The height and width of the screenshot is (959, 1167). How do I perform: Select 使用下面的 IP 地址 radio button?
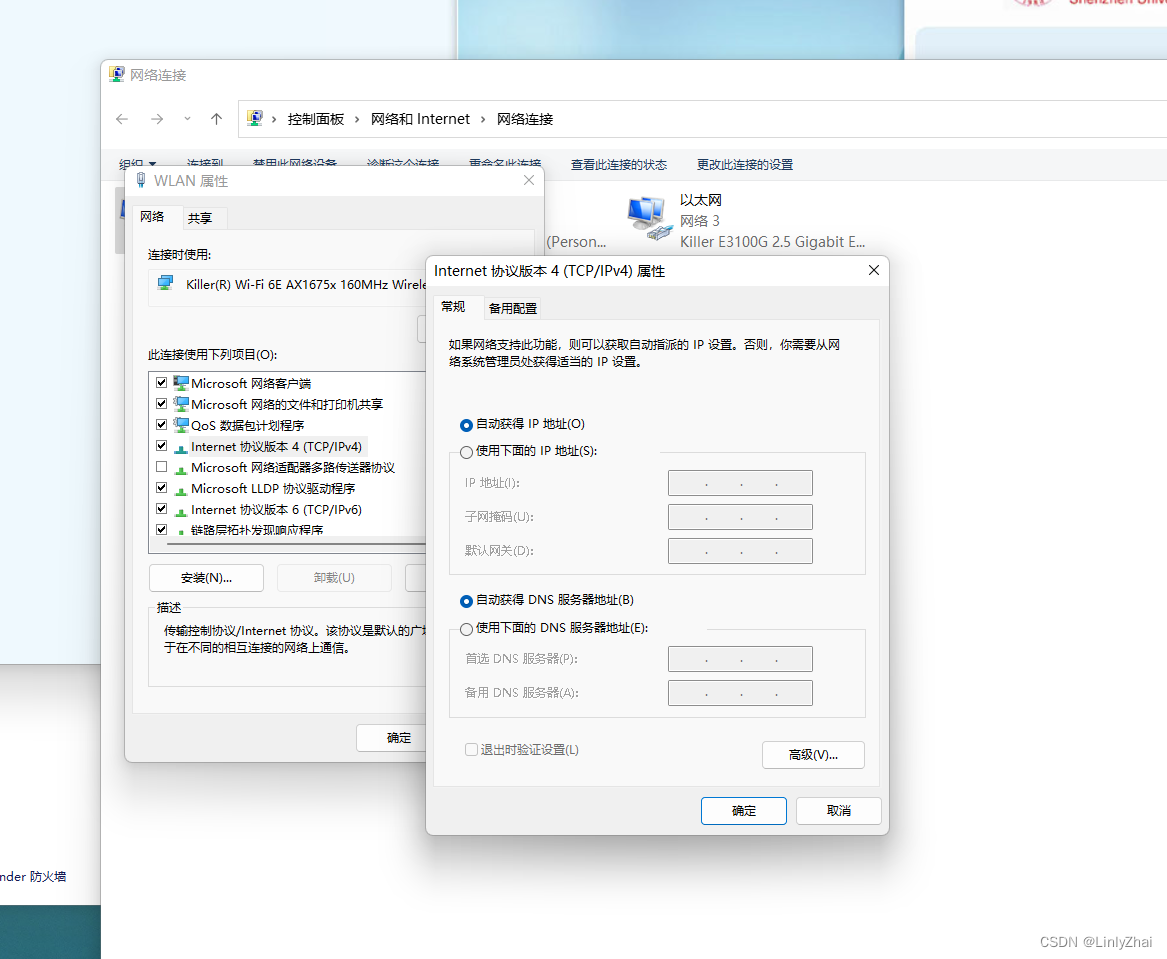tap(466, 452)
